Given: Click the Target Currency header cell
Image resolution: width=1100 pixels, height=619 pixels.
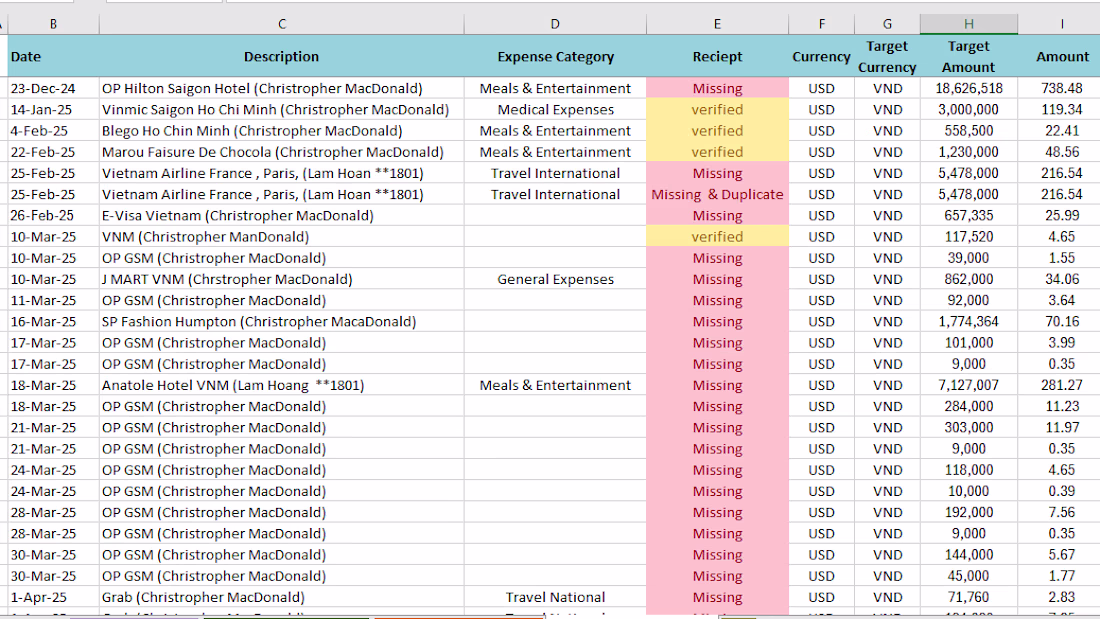Looking at the screenshot, I should coord(887,56).
